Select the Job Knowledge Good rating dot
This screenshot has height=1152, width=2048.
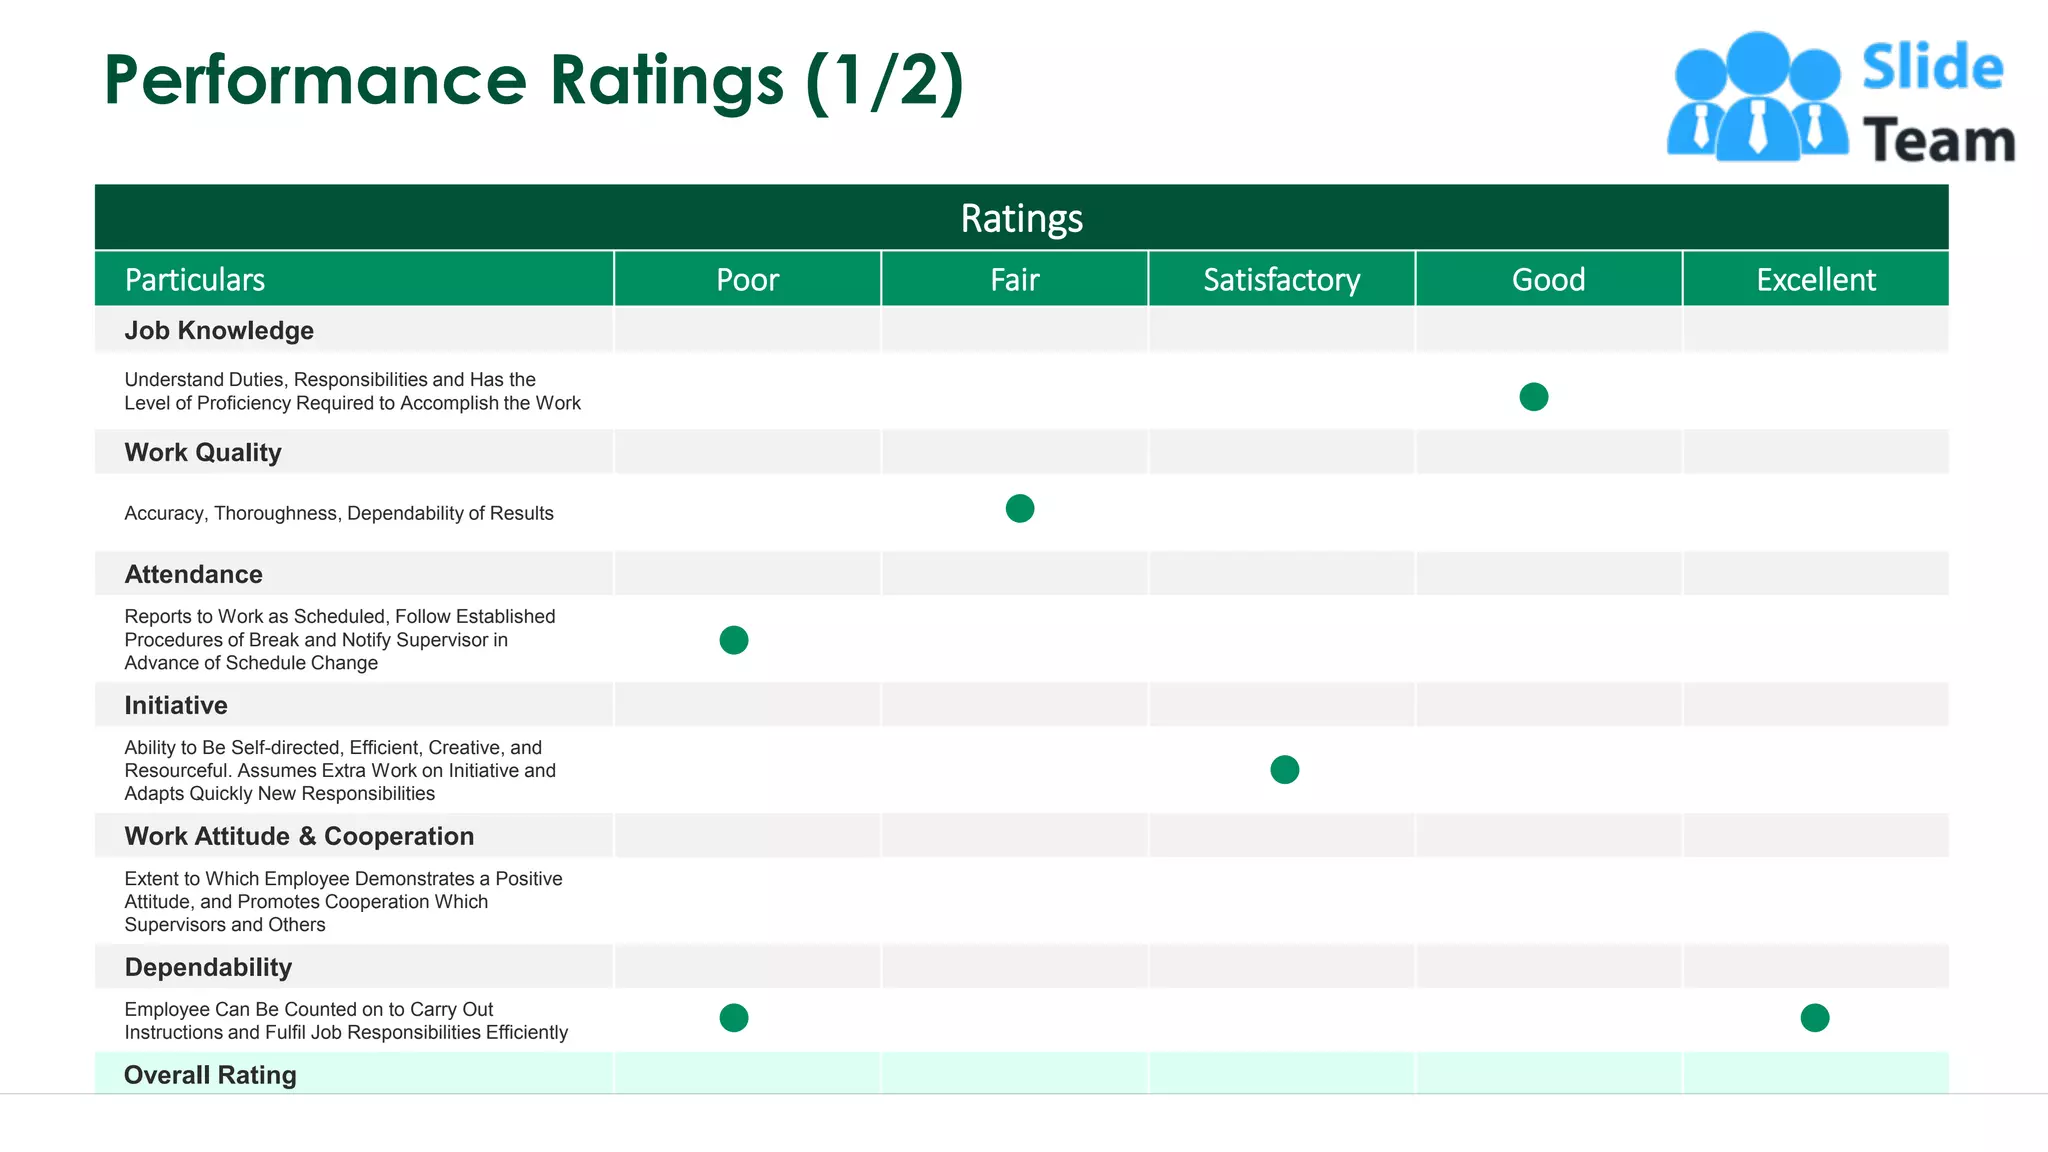point(1533,397)
